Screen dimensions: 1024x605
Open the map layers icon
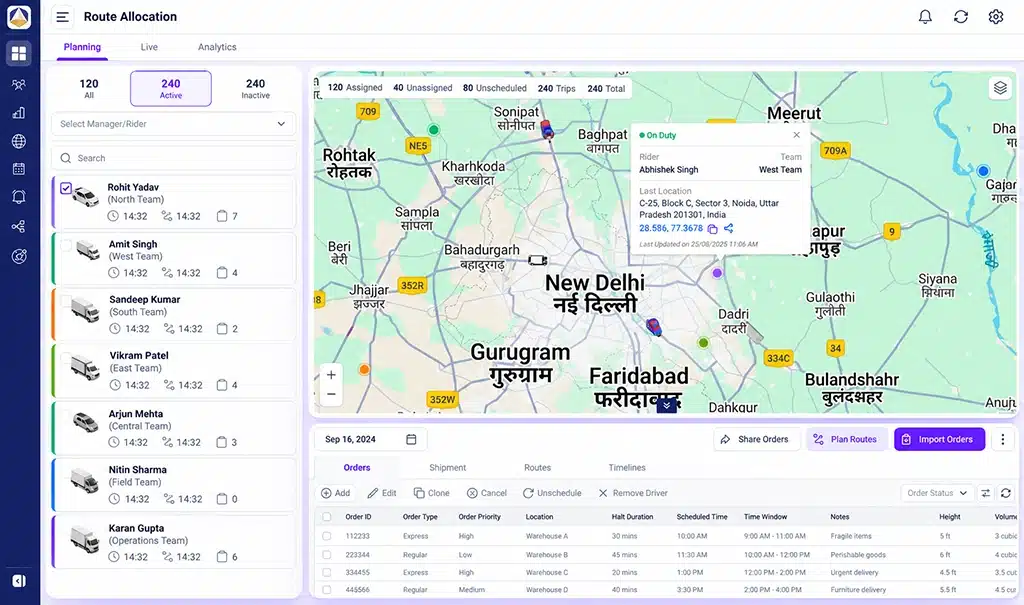[x=1000, y=88]
